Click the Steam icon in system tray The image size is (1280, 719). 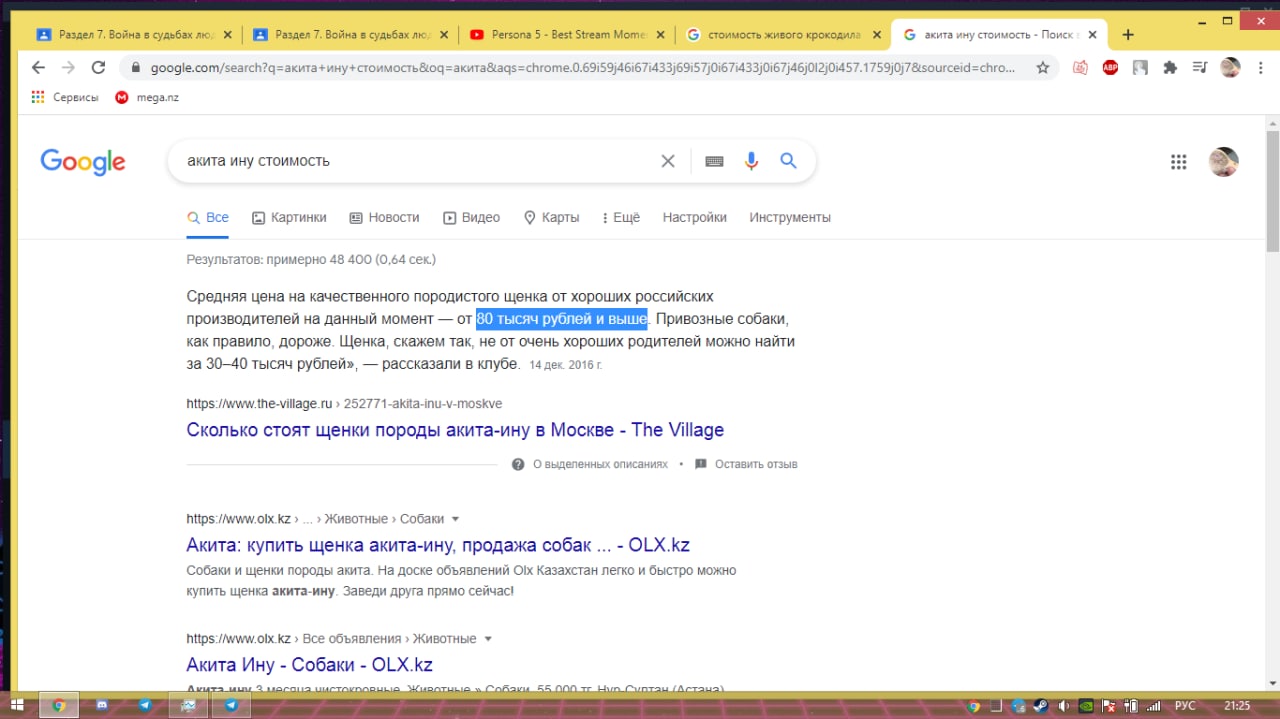coord(1040,705)
